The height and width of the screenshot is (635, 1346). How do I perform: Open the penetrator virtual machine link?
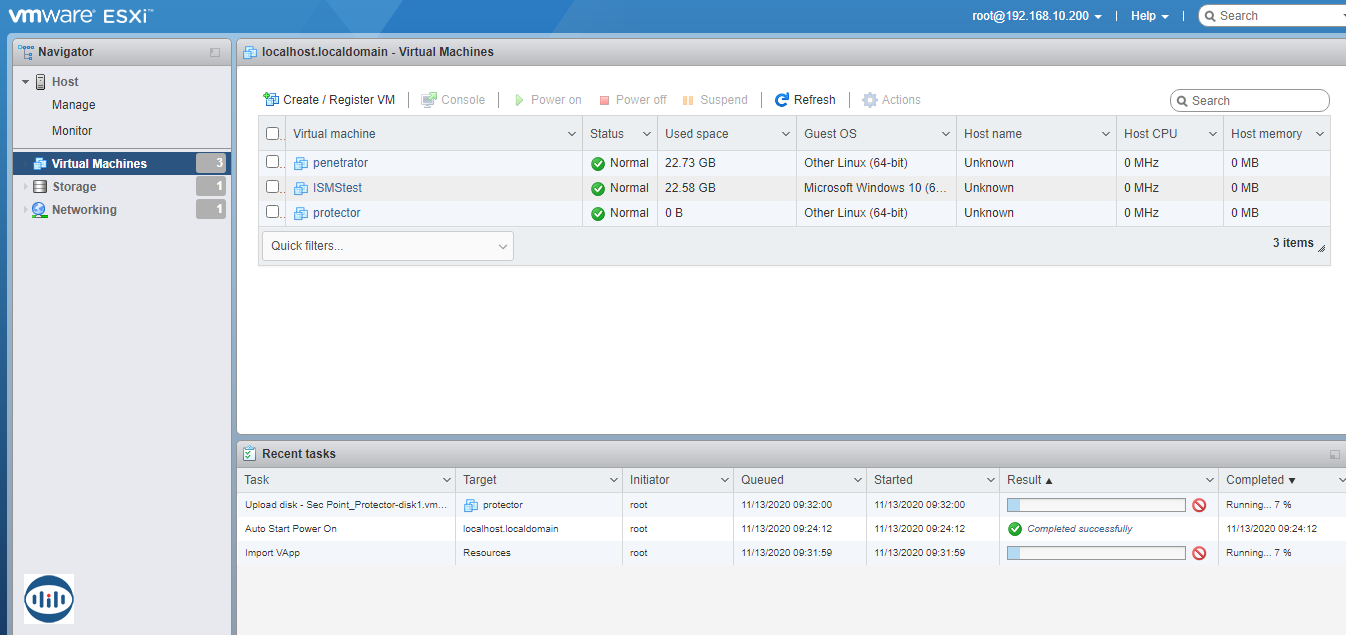pyautogui.click(x=340, y=163)
